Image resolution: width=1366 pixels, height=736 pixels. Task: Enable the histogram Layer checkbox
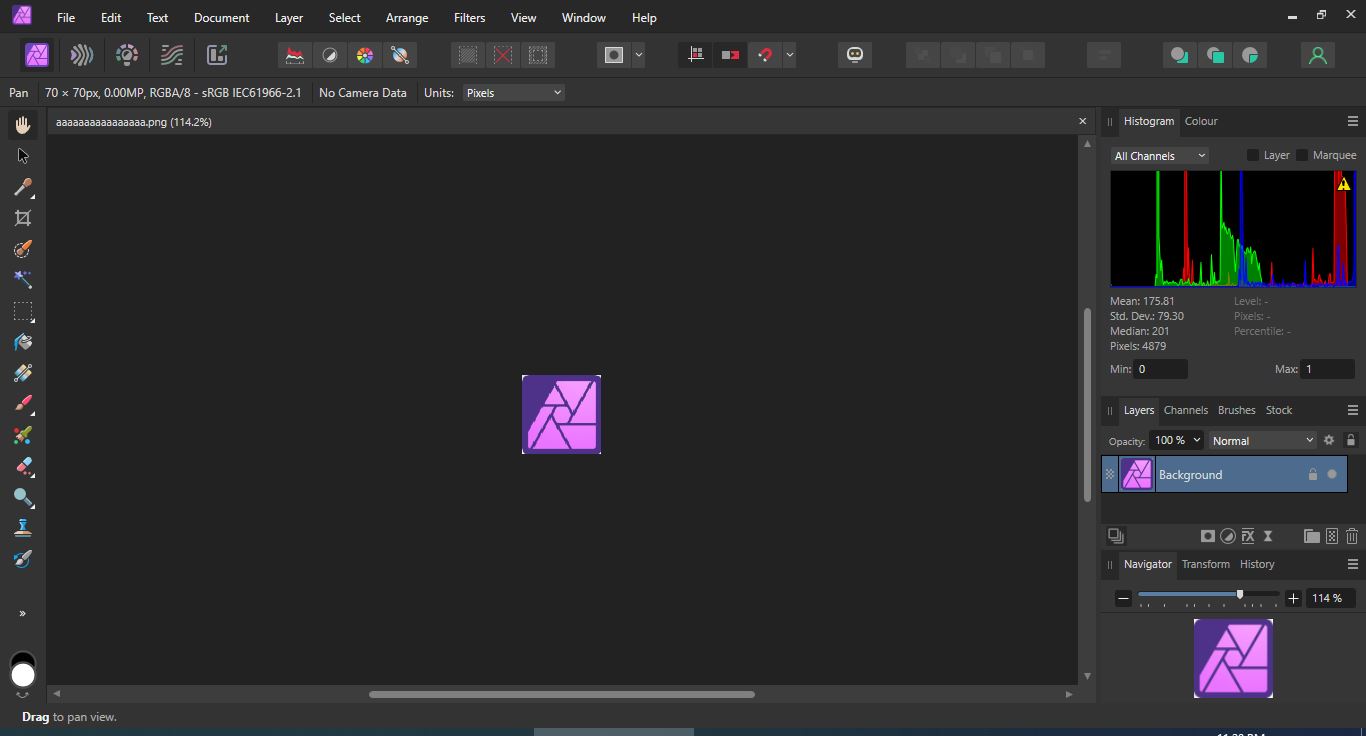(1253, 155)
